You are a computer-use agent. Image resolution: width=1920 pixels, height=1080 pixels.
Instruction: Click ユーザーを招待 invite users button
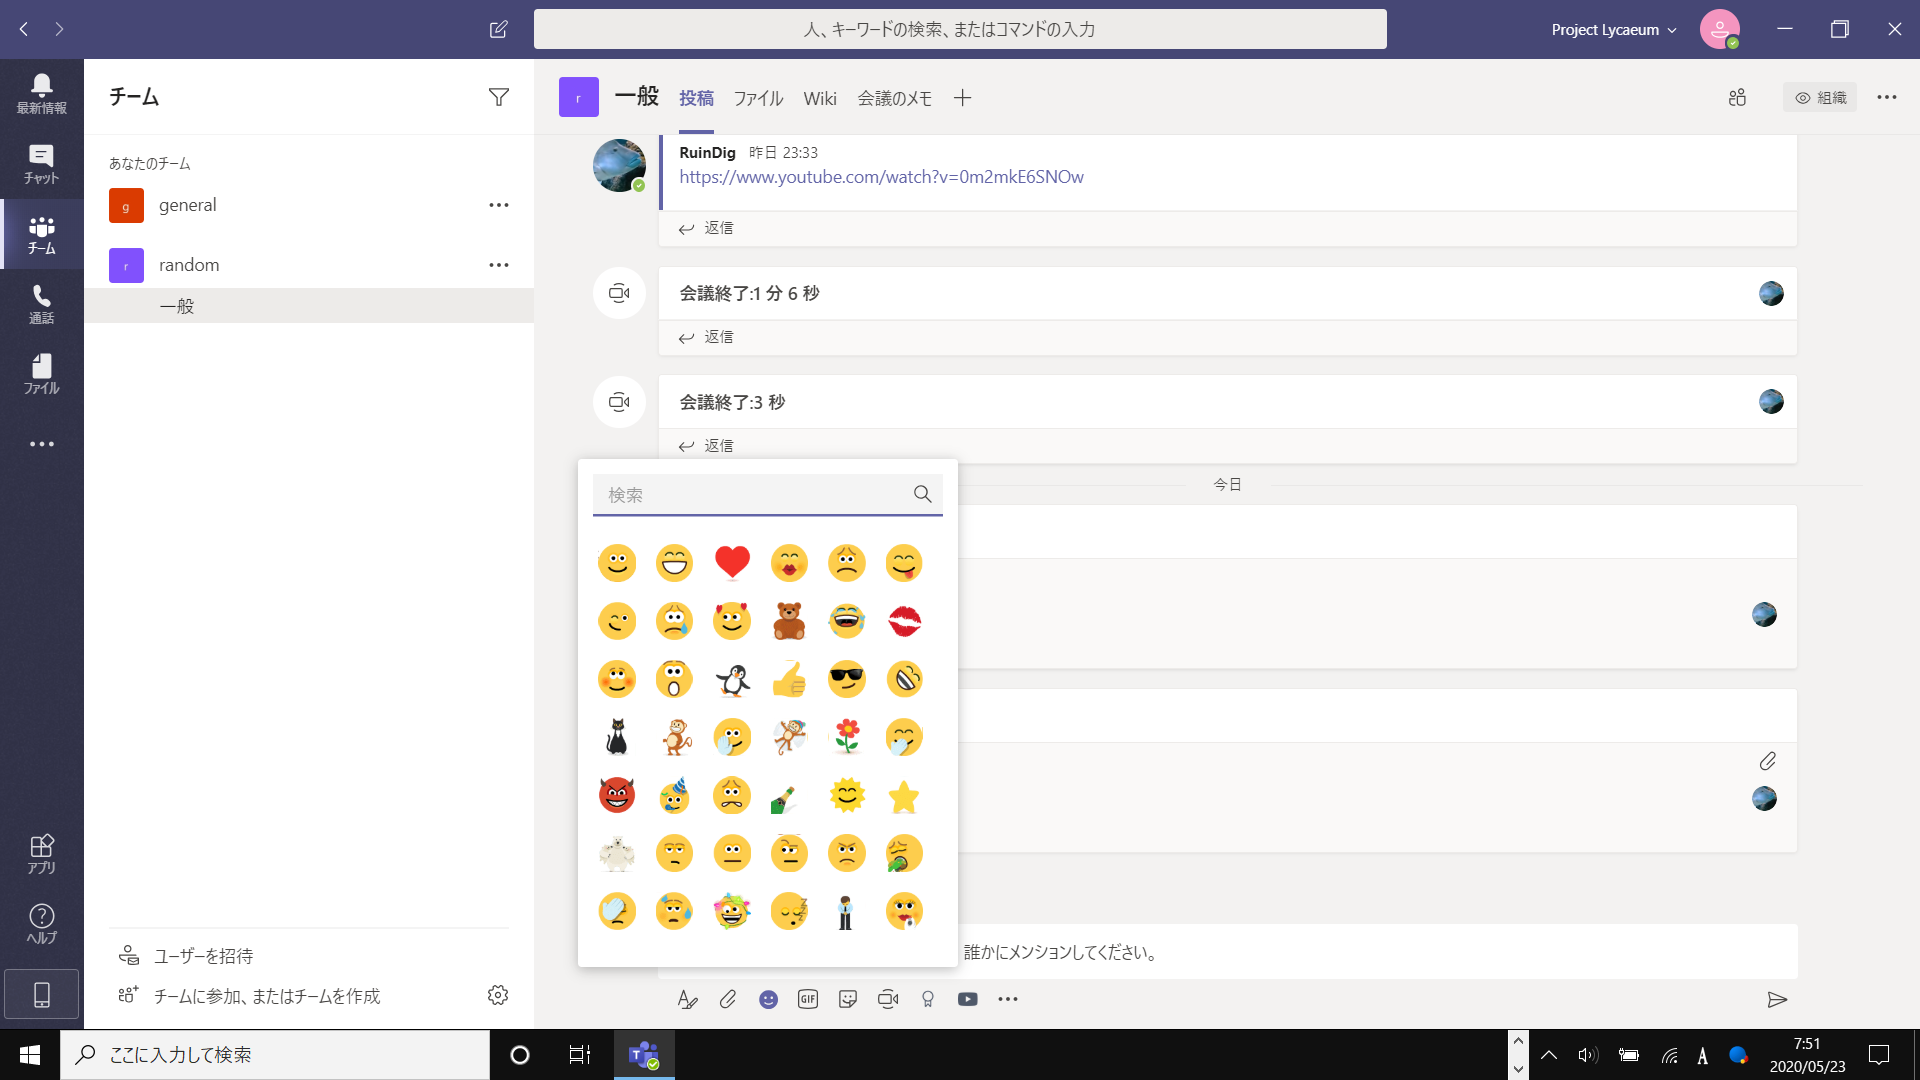(203, 956)
